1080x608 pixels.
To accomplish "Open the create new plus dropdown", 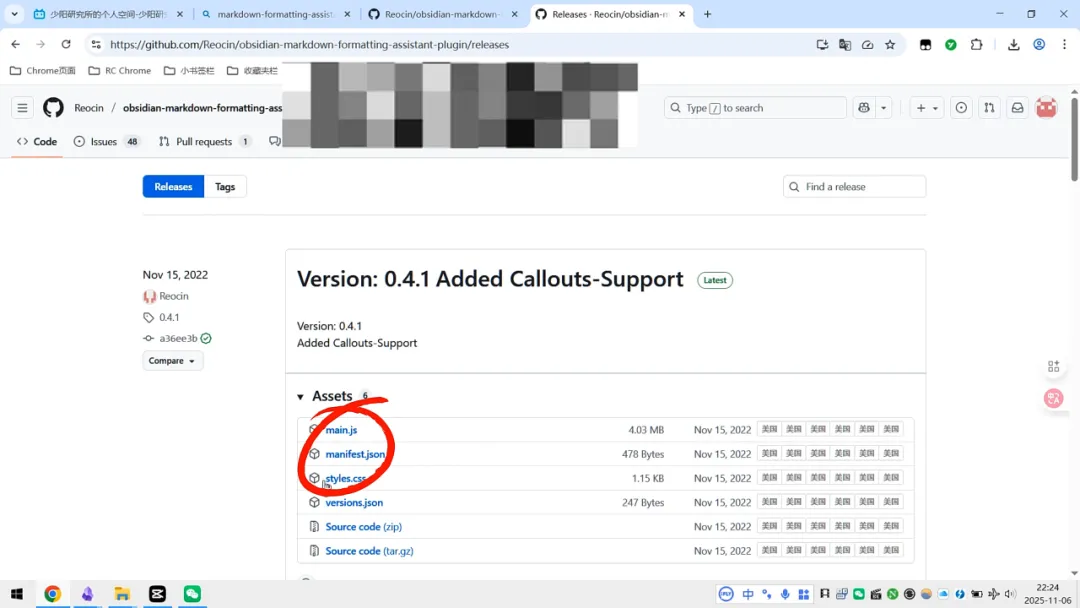I will click(x=927, y=108).
